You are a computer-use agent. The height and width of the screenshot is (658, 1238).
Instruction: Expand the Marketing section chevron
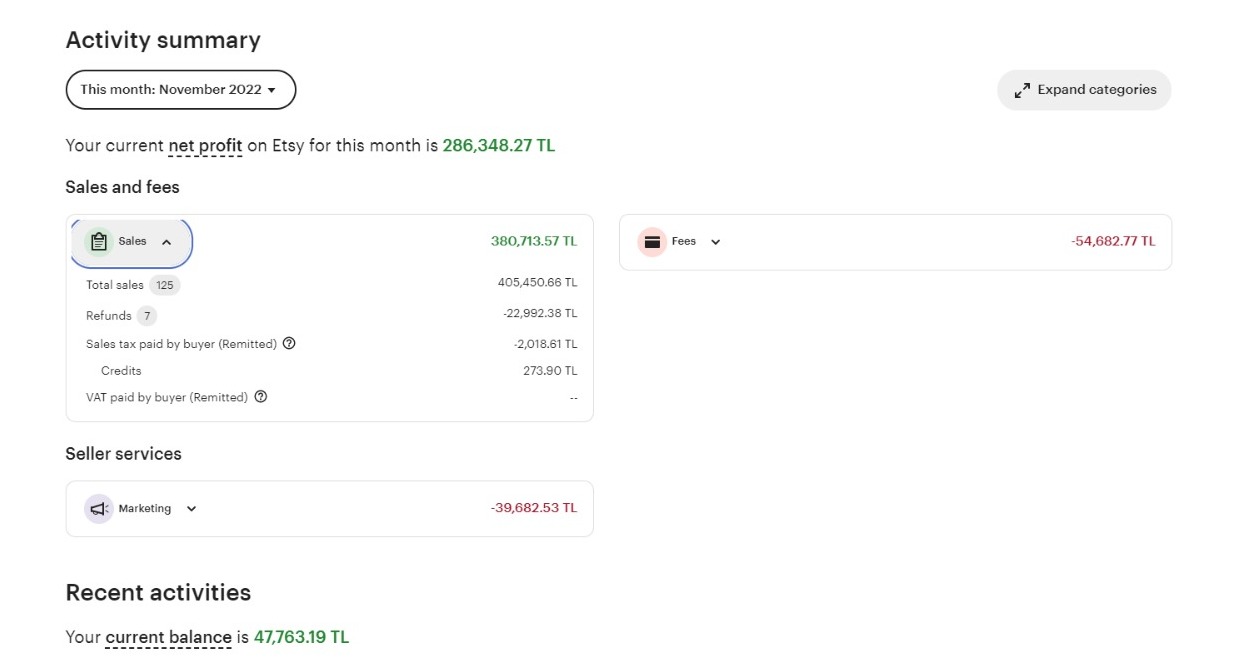pyautogui.click(x=192, y=509)
